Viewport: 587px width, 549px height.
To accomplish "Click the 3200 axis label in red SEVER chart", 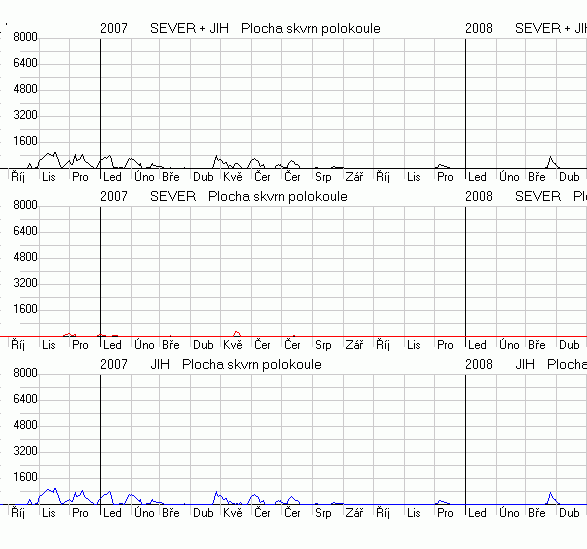I will [25, 283].
